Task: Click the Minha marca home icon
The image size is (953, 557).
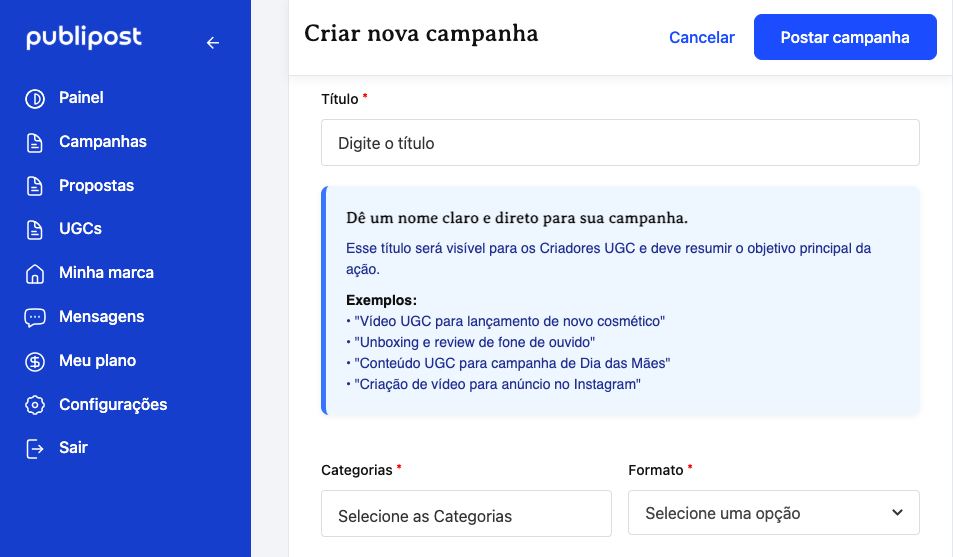Action: 35,273
